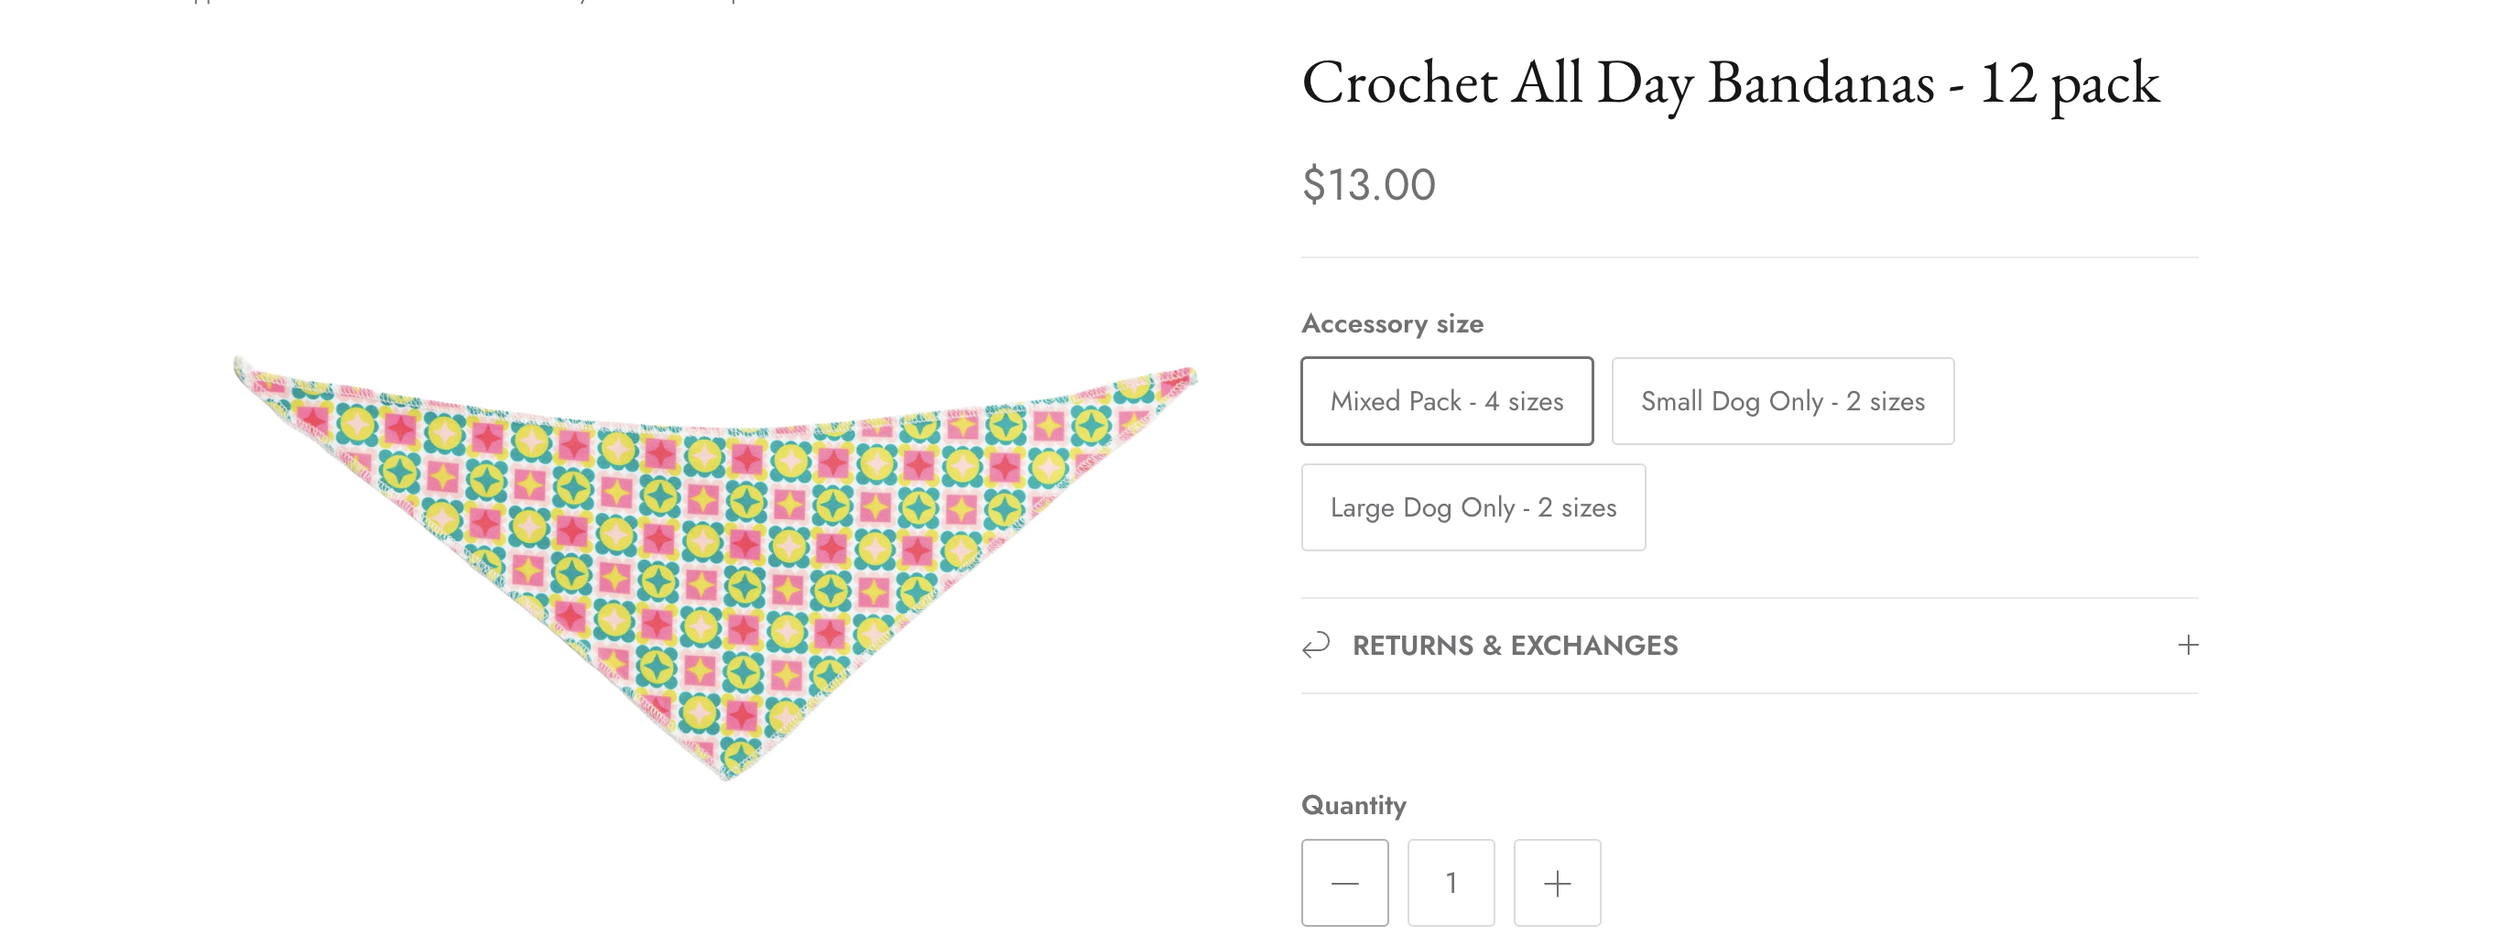The image size is (2500, 947).
Task: Click the Crochet All Day Bandanas title
Action: tap(1730, 83)
